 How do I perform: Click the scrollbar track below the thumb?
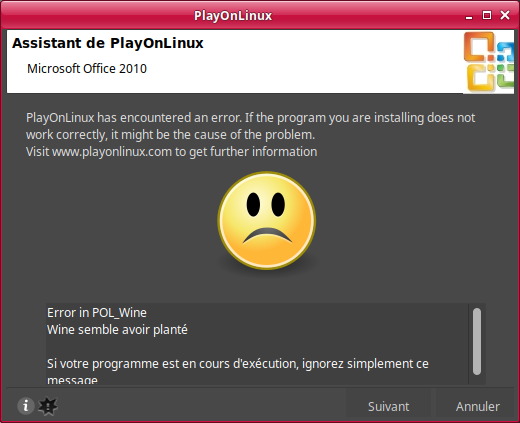click(x=477, y=379)
